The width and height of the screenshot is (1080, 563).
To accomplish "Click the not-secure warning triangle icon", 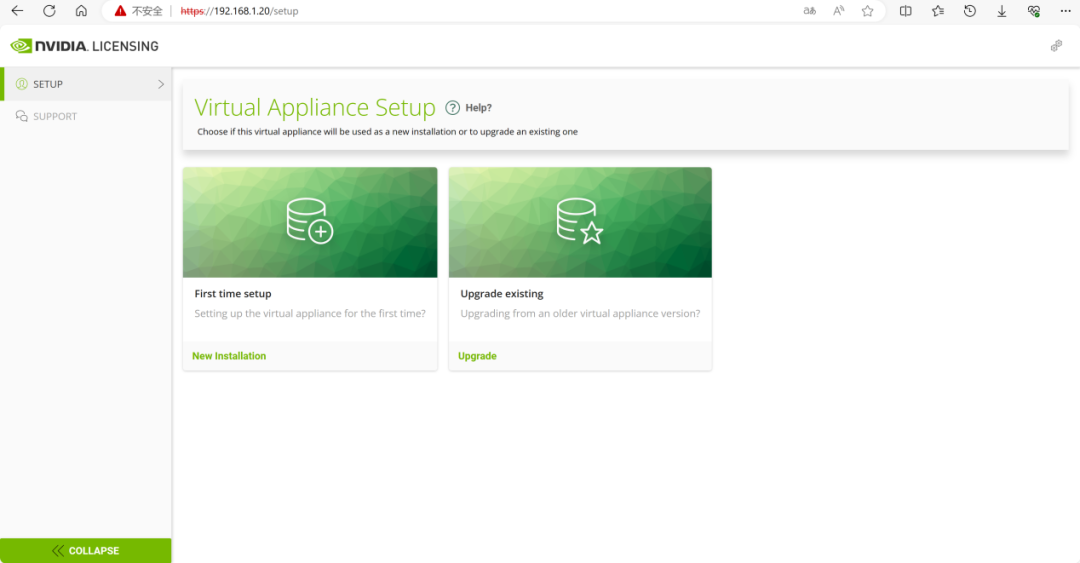I will click(x=121, y=11).
